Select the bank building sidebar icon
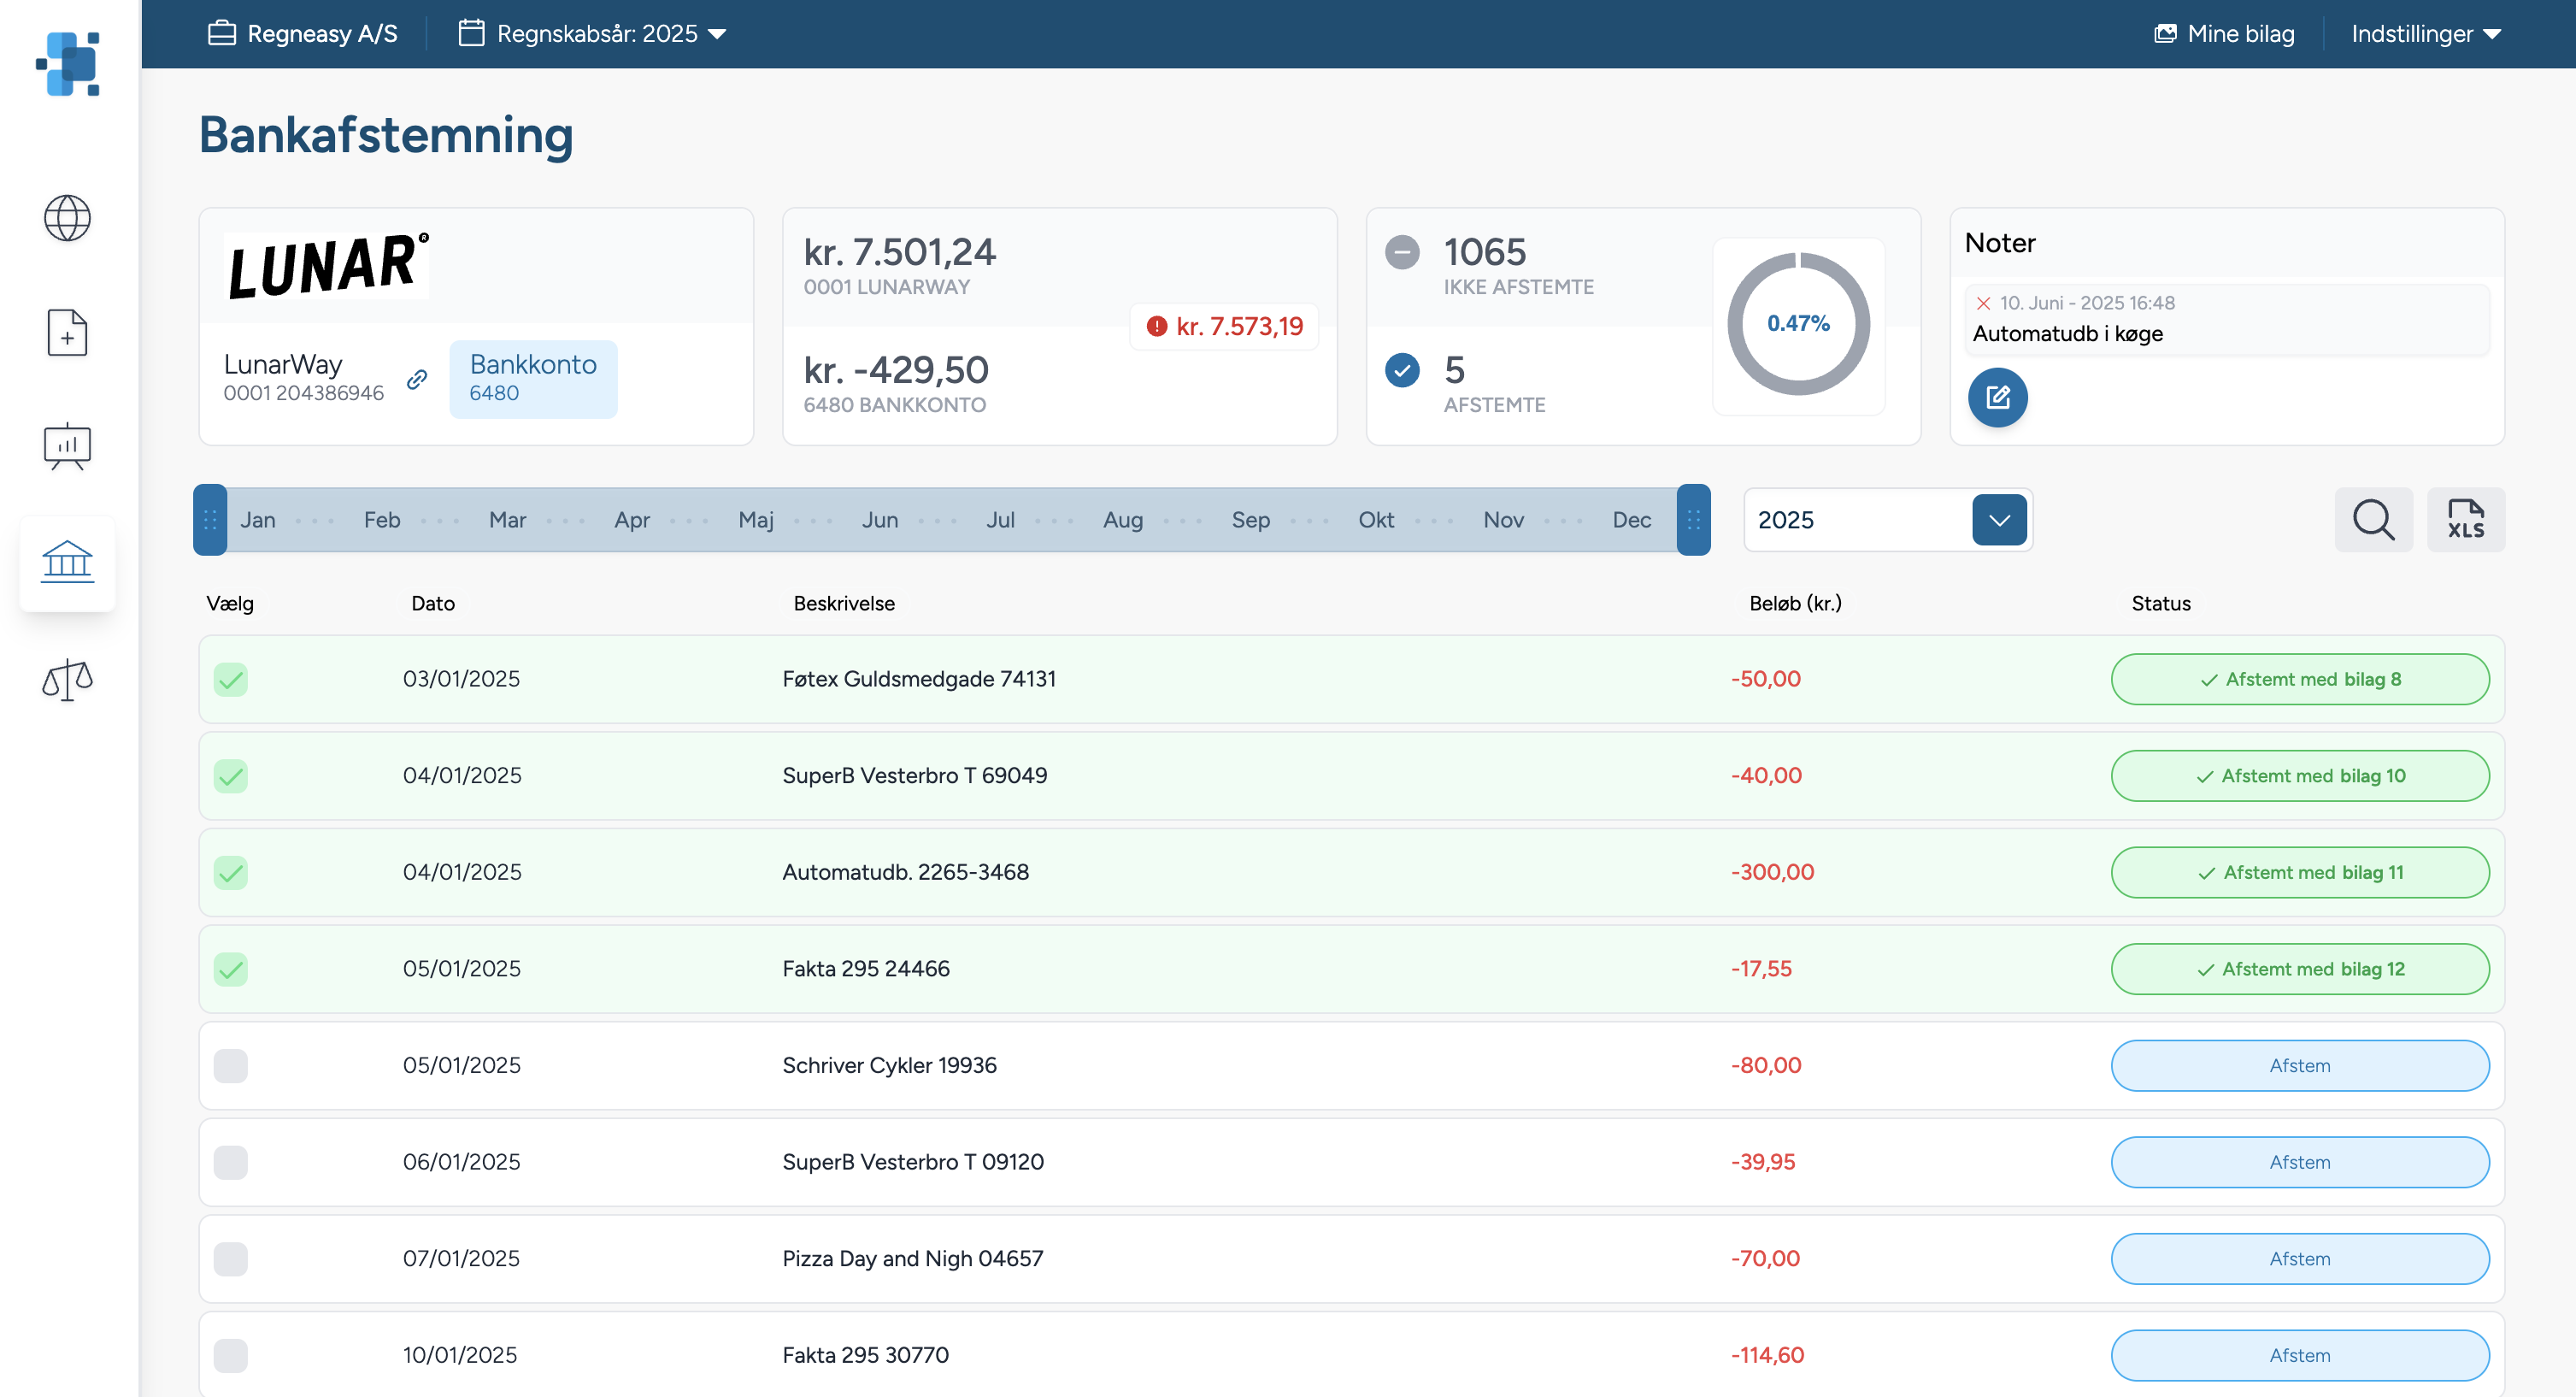 point(67,562)
